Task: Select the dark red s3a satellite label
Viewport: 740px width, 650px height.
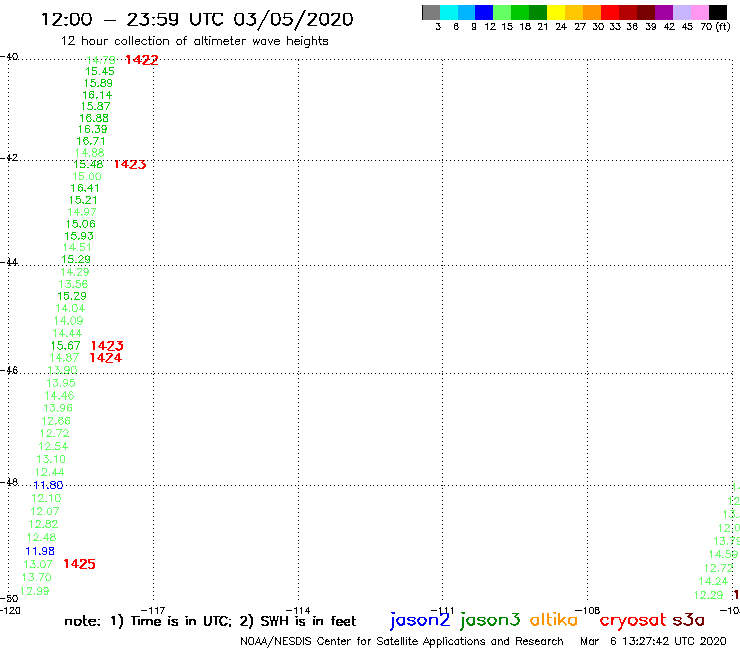Action: click(688, 620)
